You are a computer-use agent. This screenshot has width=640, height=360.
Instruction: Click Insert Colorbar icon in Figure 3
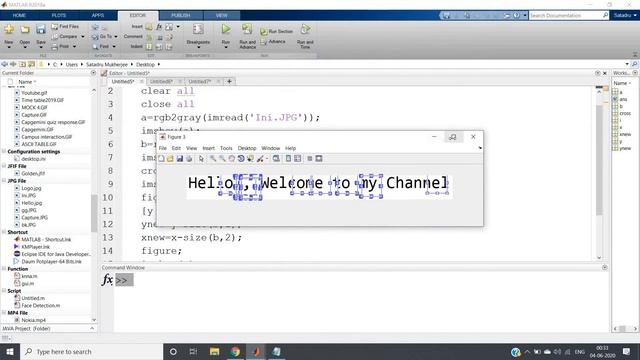click(x=288, y=158)
